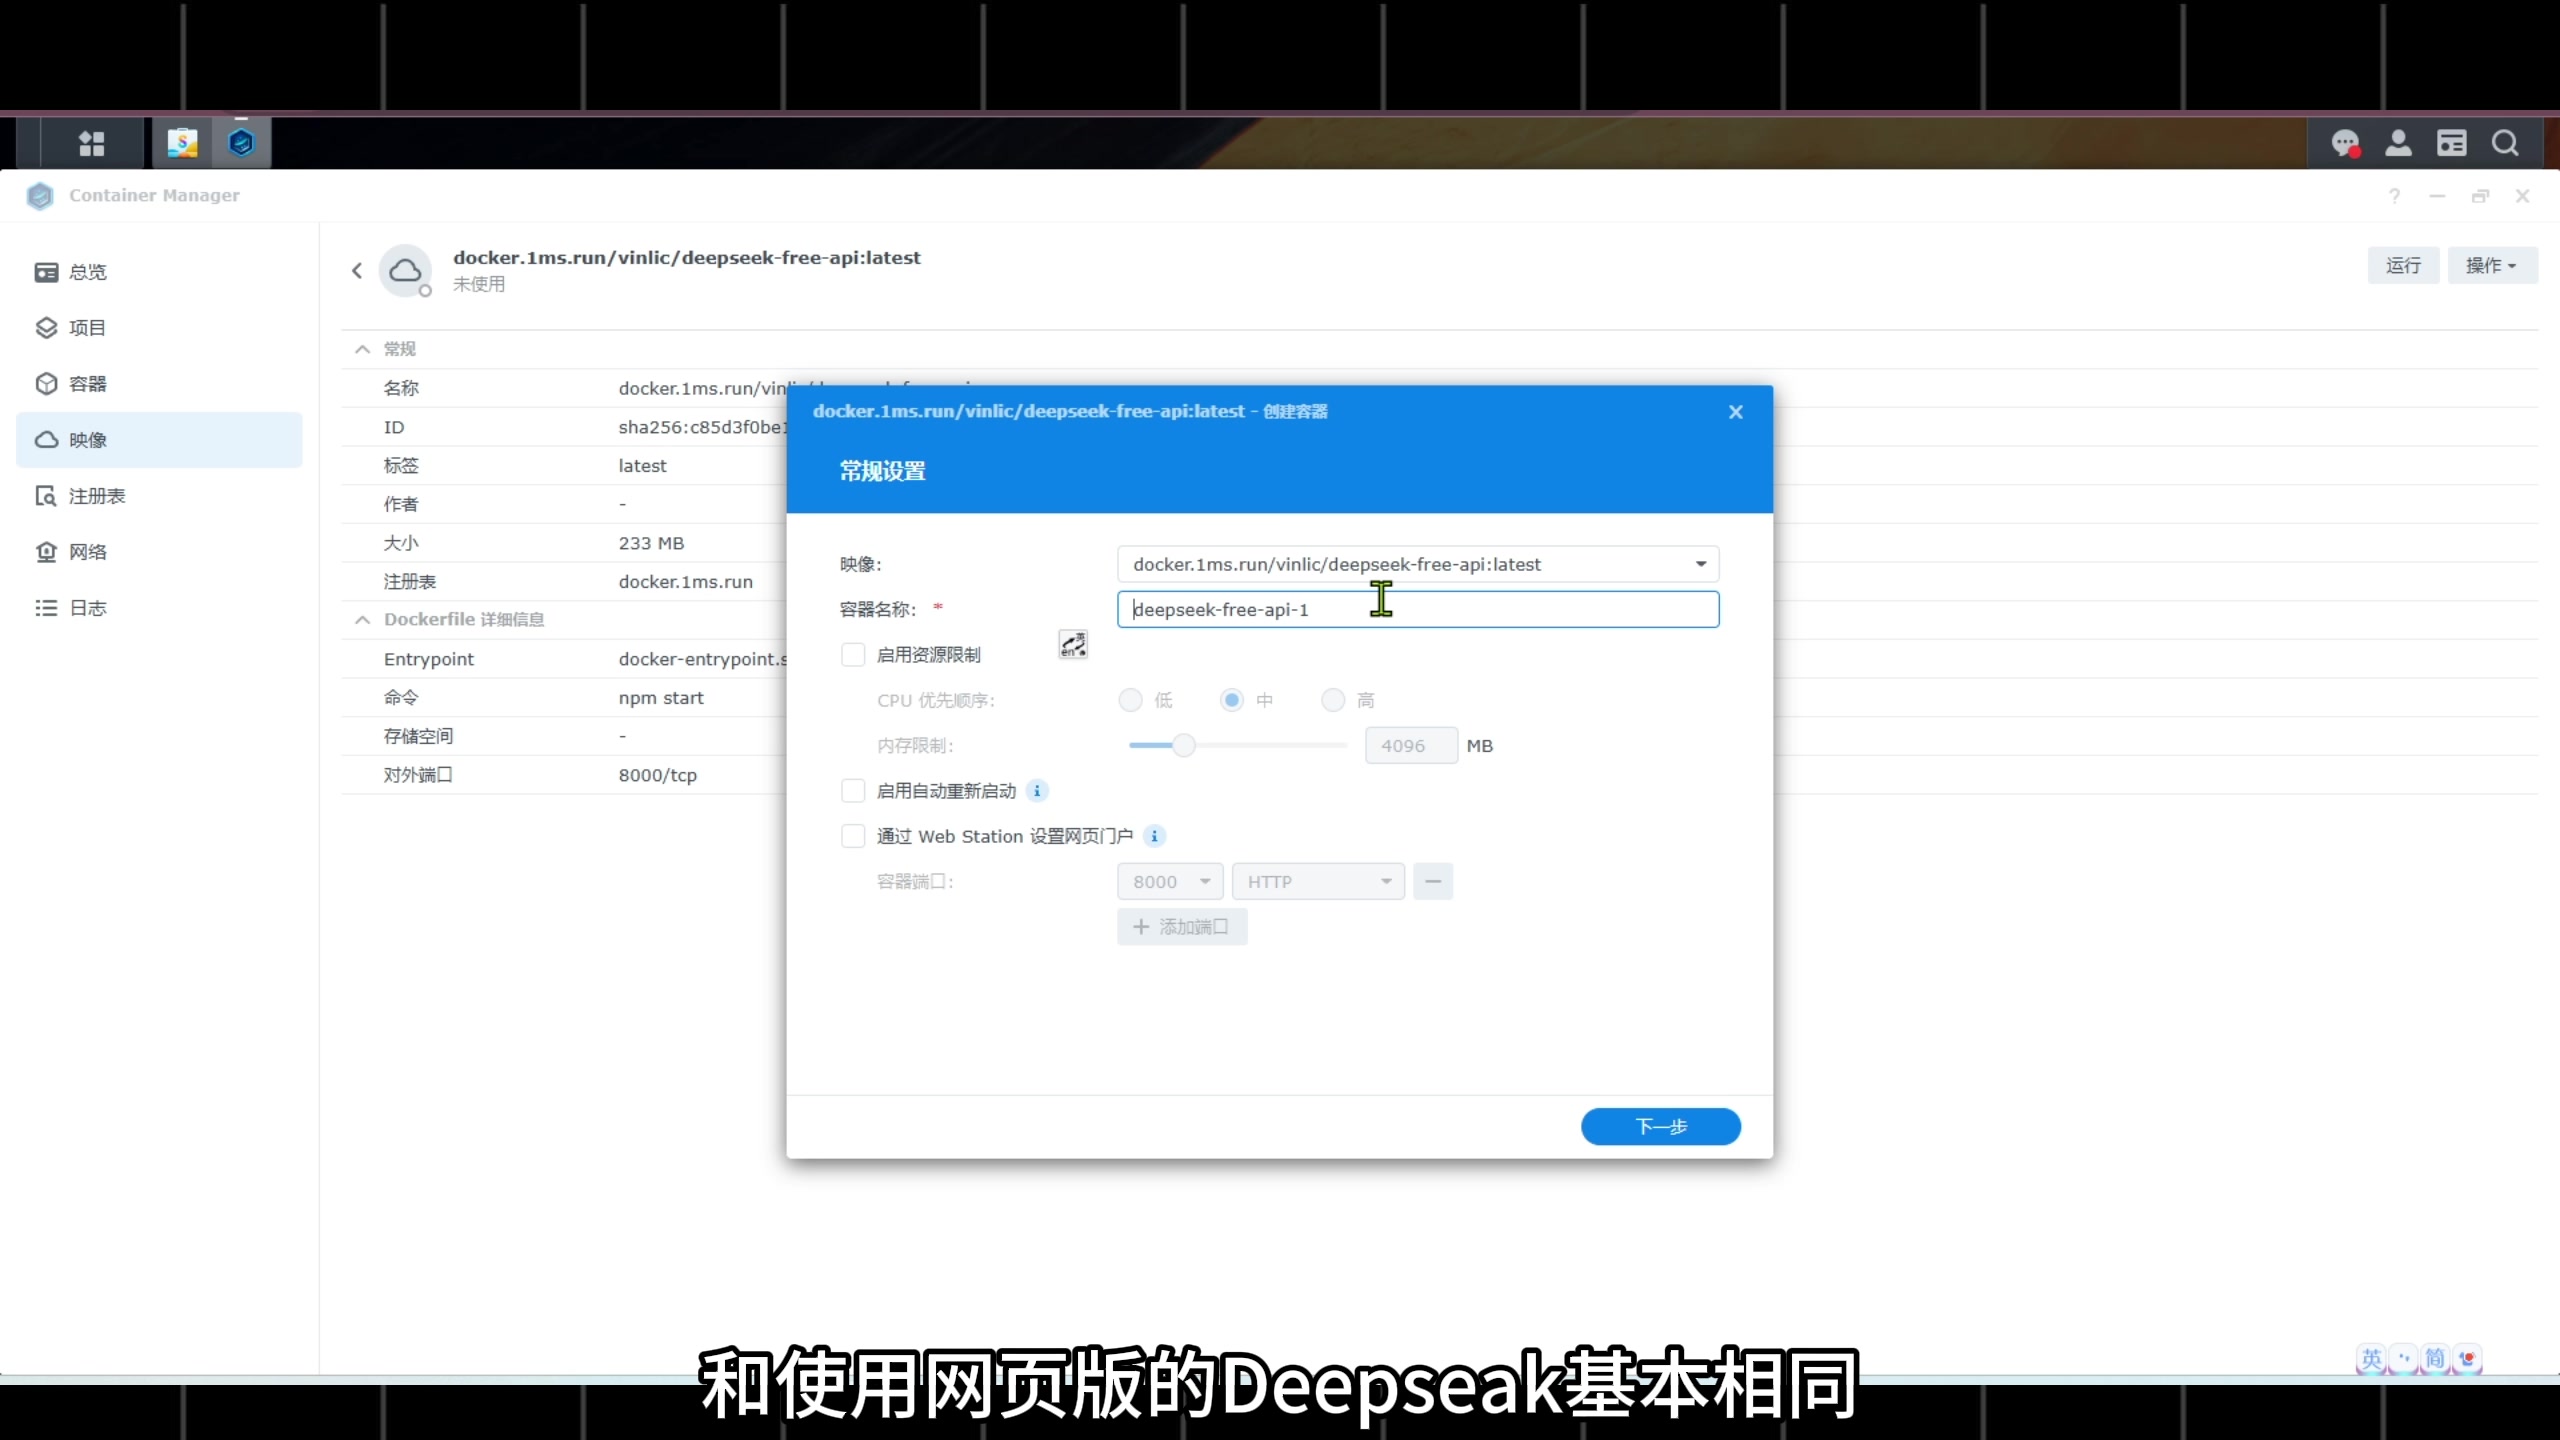The width and height of the screenshot is (2560, 1440).
Task: Enable the 启用资源限制 checkbox
Action: tap(853, 655)
